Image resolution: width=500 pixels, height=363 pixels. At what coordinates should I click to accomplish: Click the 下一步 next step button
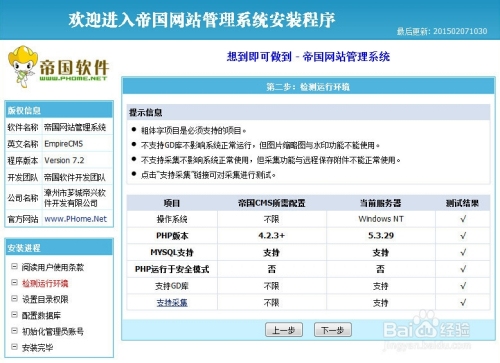coord(333,330)
